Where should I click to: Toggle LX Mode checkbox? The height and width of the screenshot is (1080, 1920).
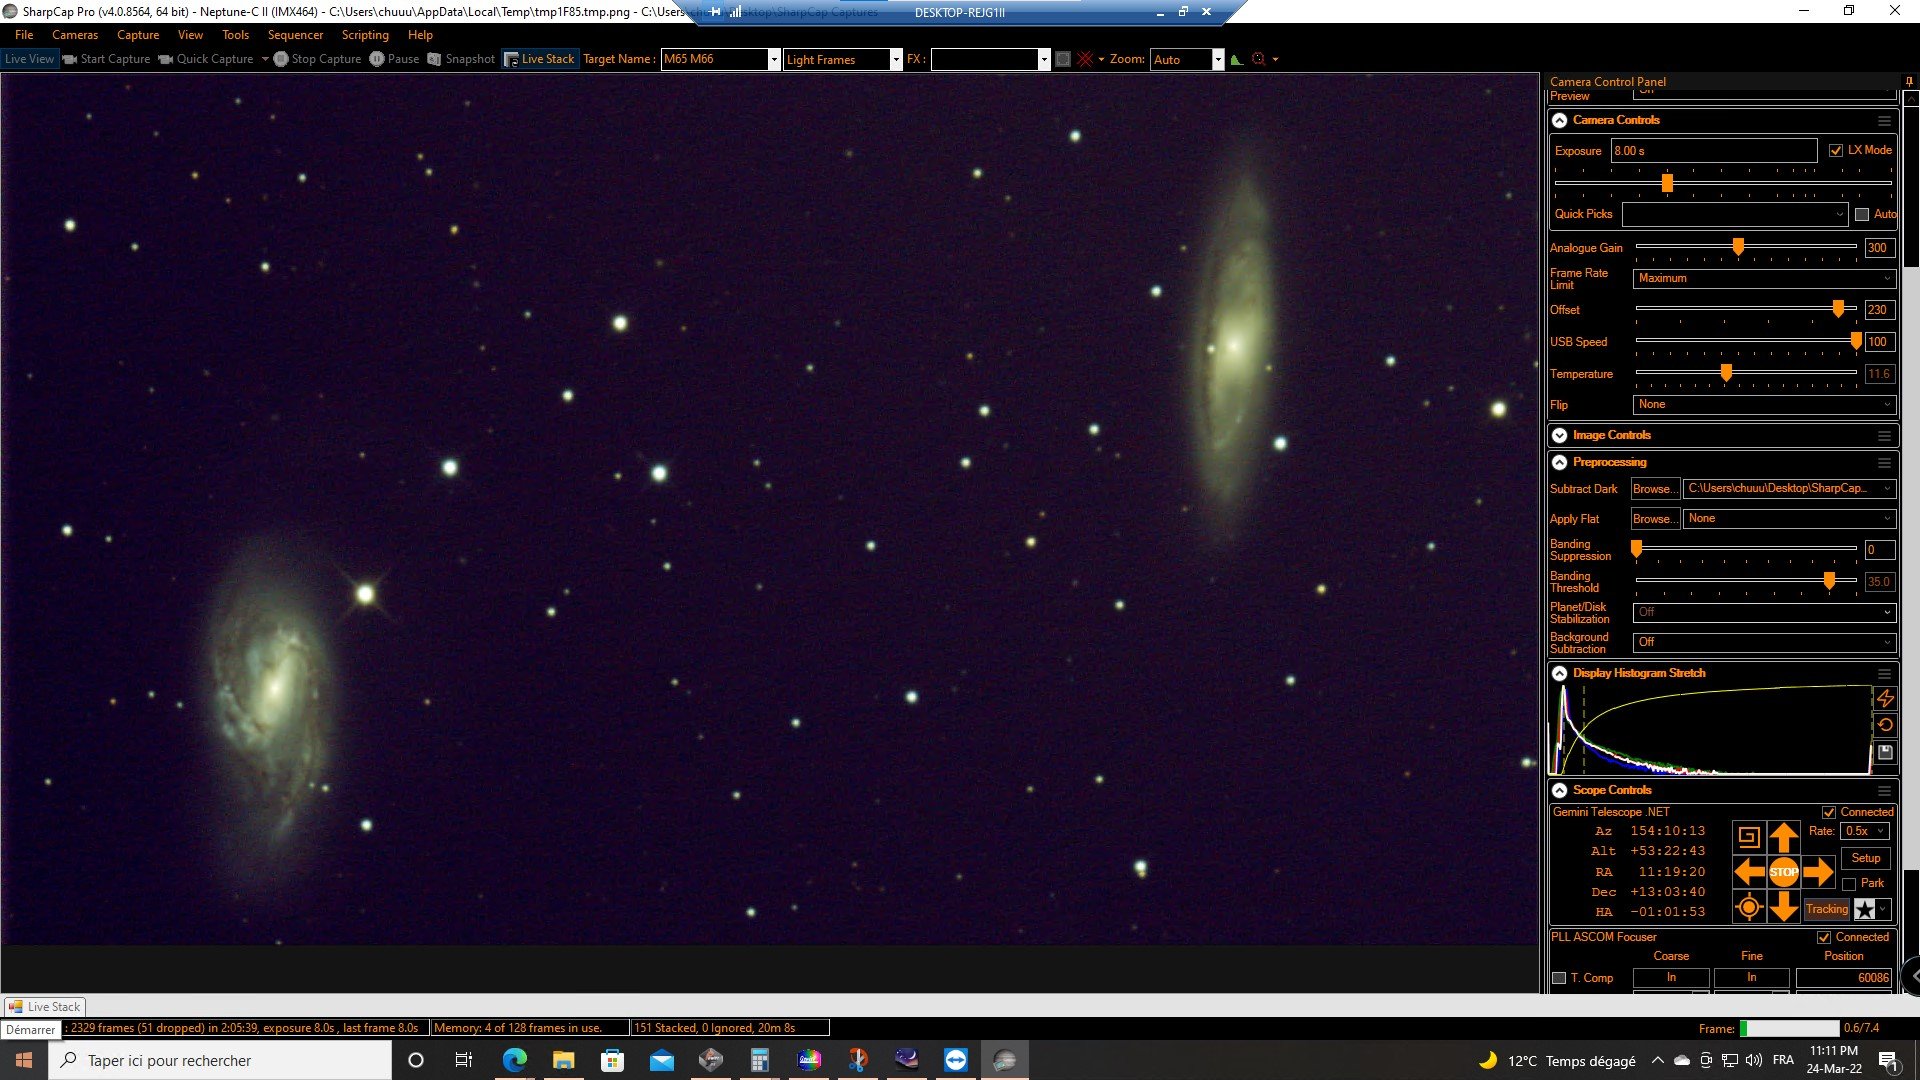(1836, 150)
